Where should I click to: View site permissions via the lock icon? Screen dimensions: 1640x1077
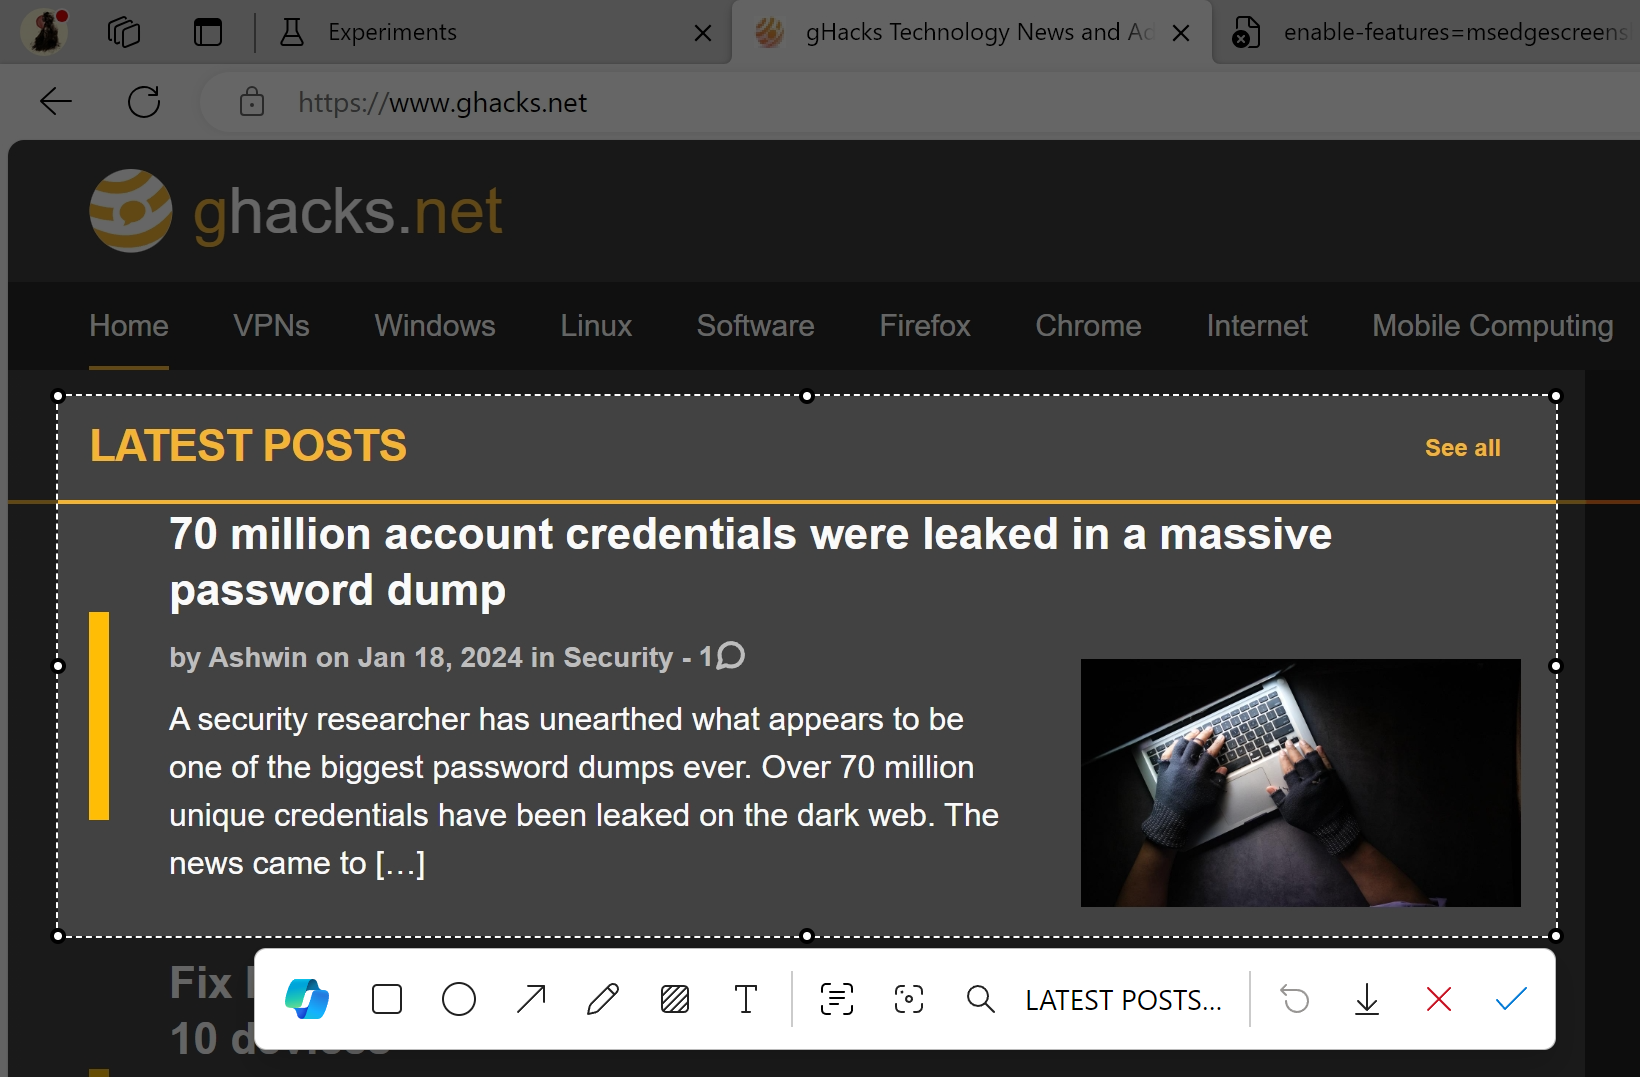pos(251,101)
